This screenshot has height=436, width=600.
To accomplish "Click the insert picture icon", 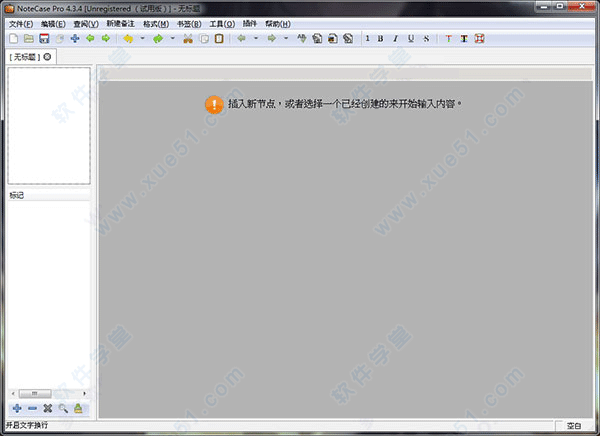I will click(x=333, y=38).
